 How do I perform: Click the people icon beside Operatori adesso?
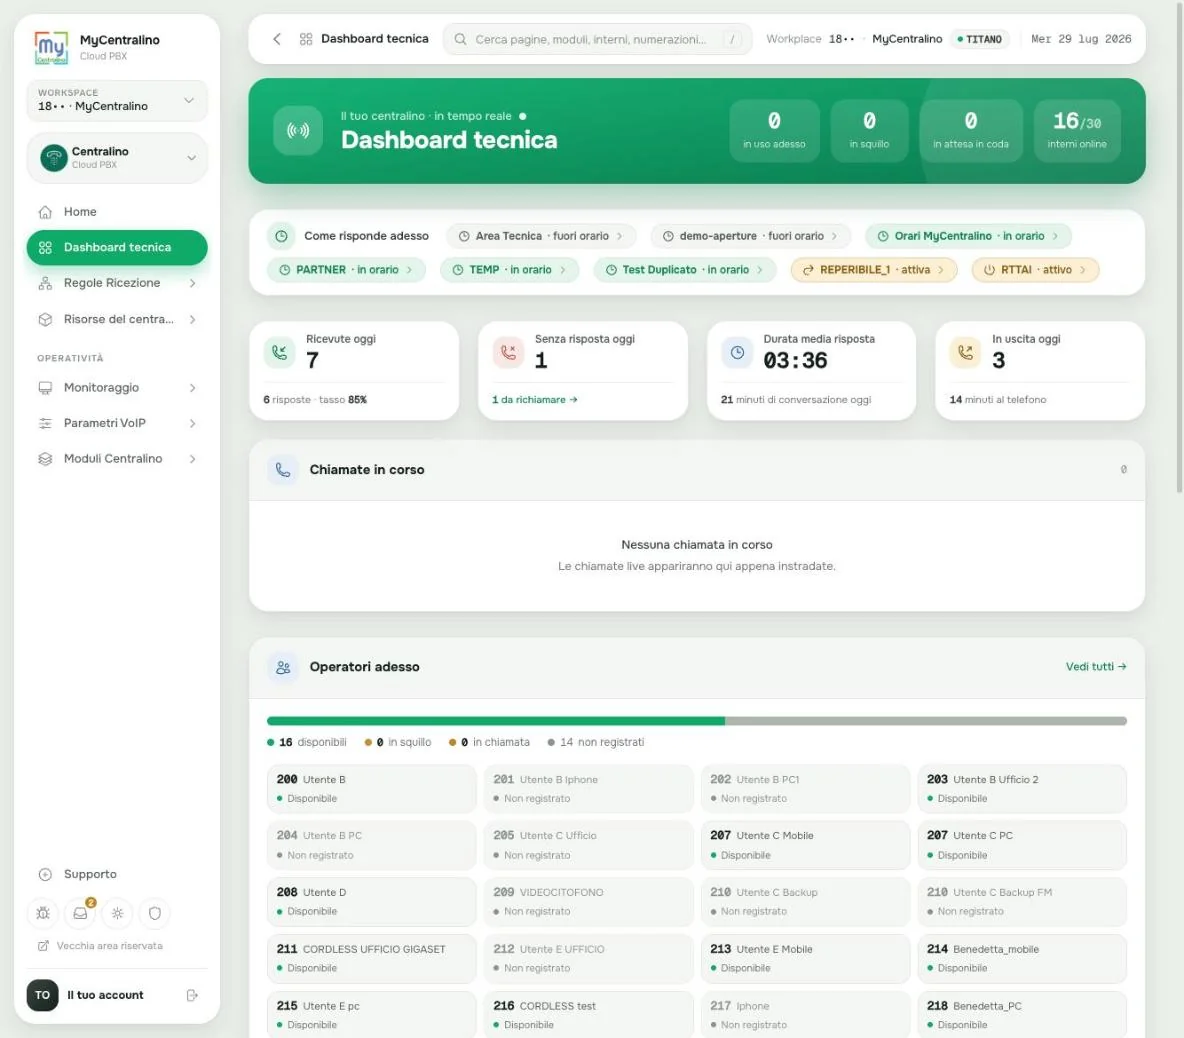point(283,668)
